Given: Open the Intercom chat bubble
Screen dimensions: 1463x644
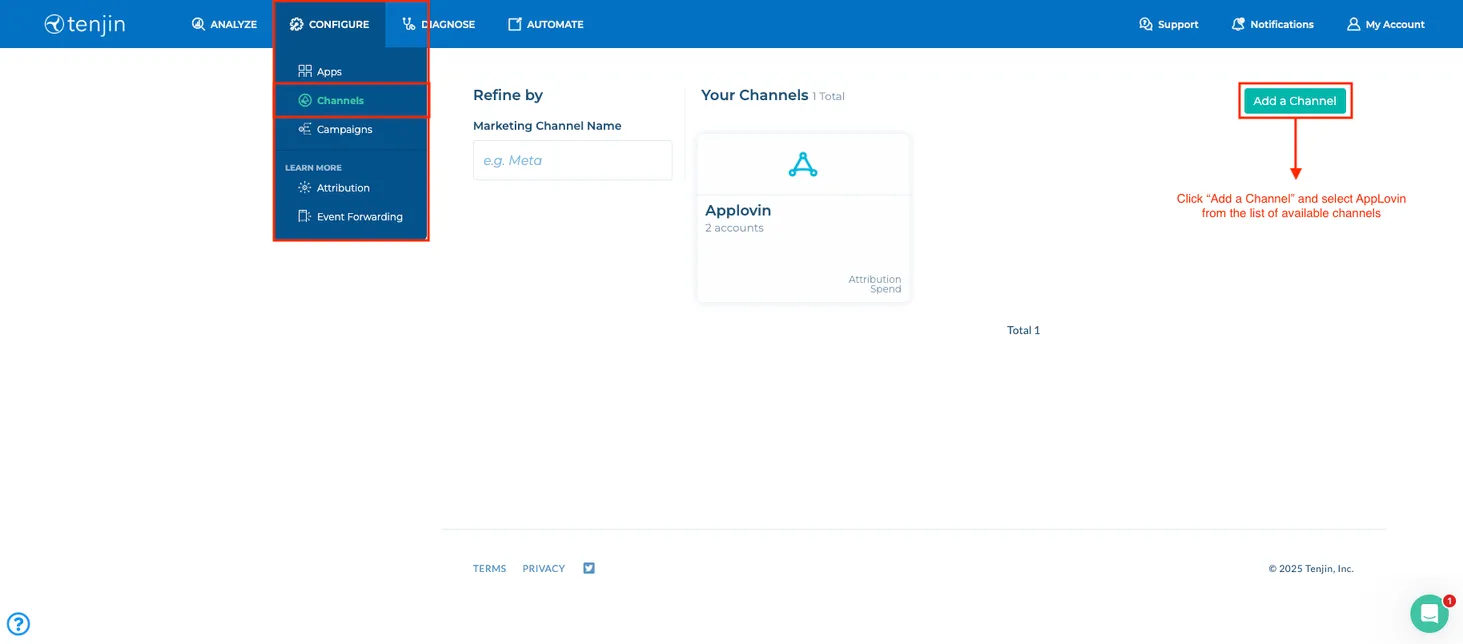Looking at the screenshot, I should pos(1428,613).
